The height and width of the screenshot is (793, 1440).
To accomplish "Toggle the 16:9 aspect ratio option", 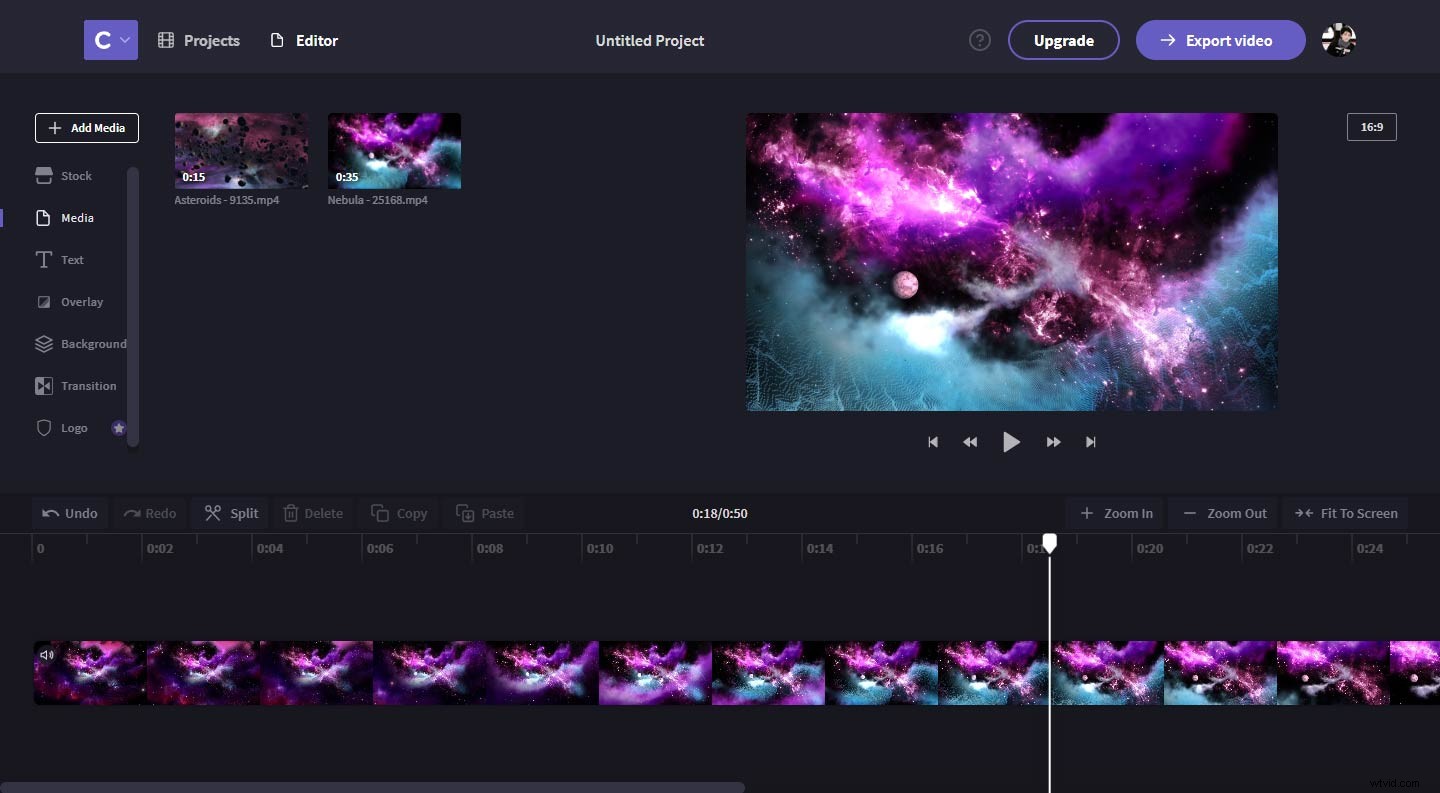I will (1371, 127).
